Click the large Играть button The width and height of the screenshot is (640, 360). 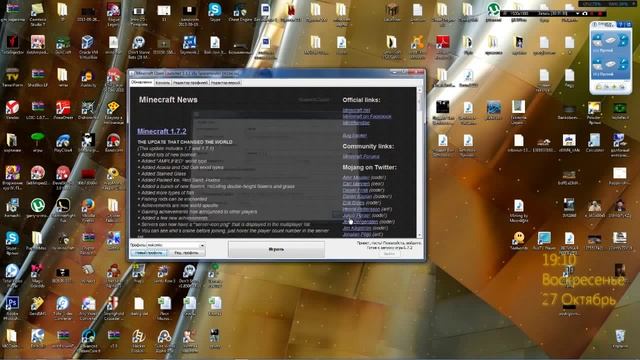[276, 249]
